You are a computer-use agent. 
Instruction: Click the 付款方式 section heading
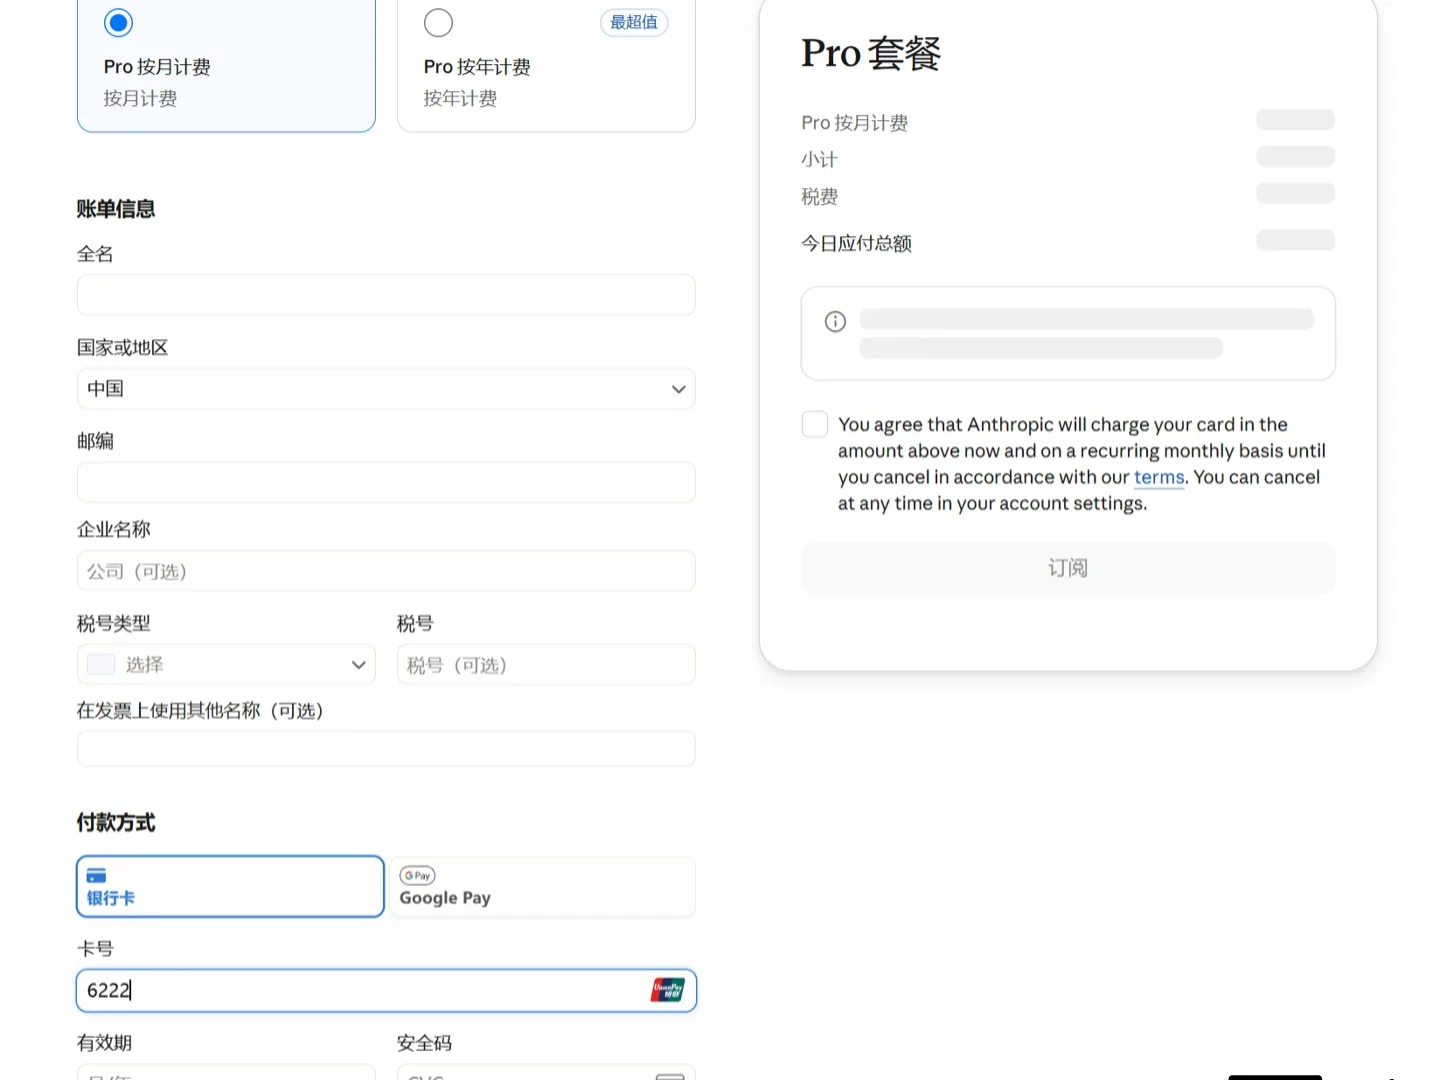click(116, 823)
